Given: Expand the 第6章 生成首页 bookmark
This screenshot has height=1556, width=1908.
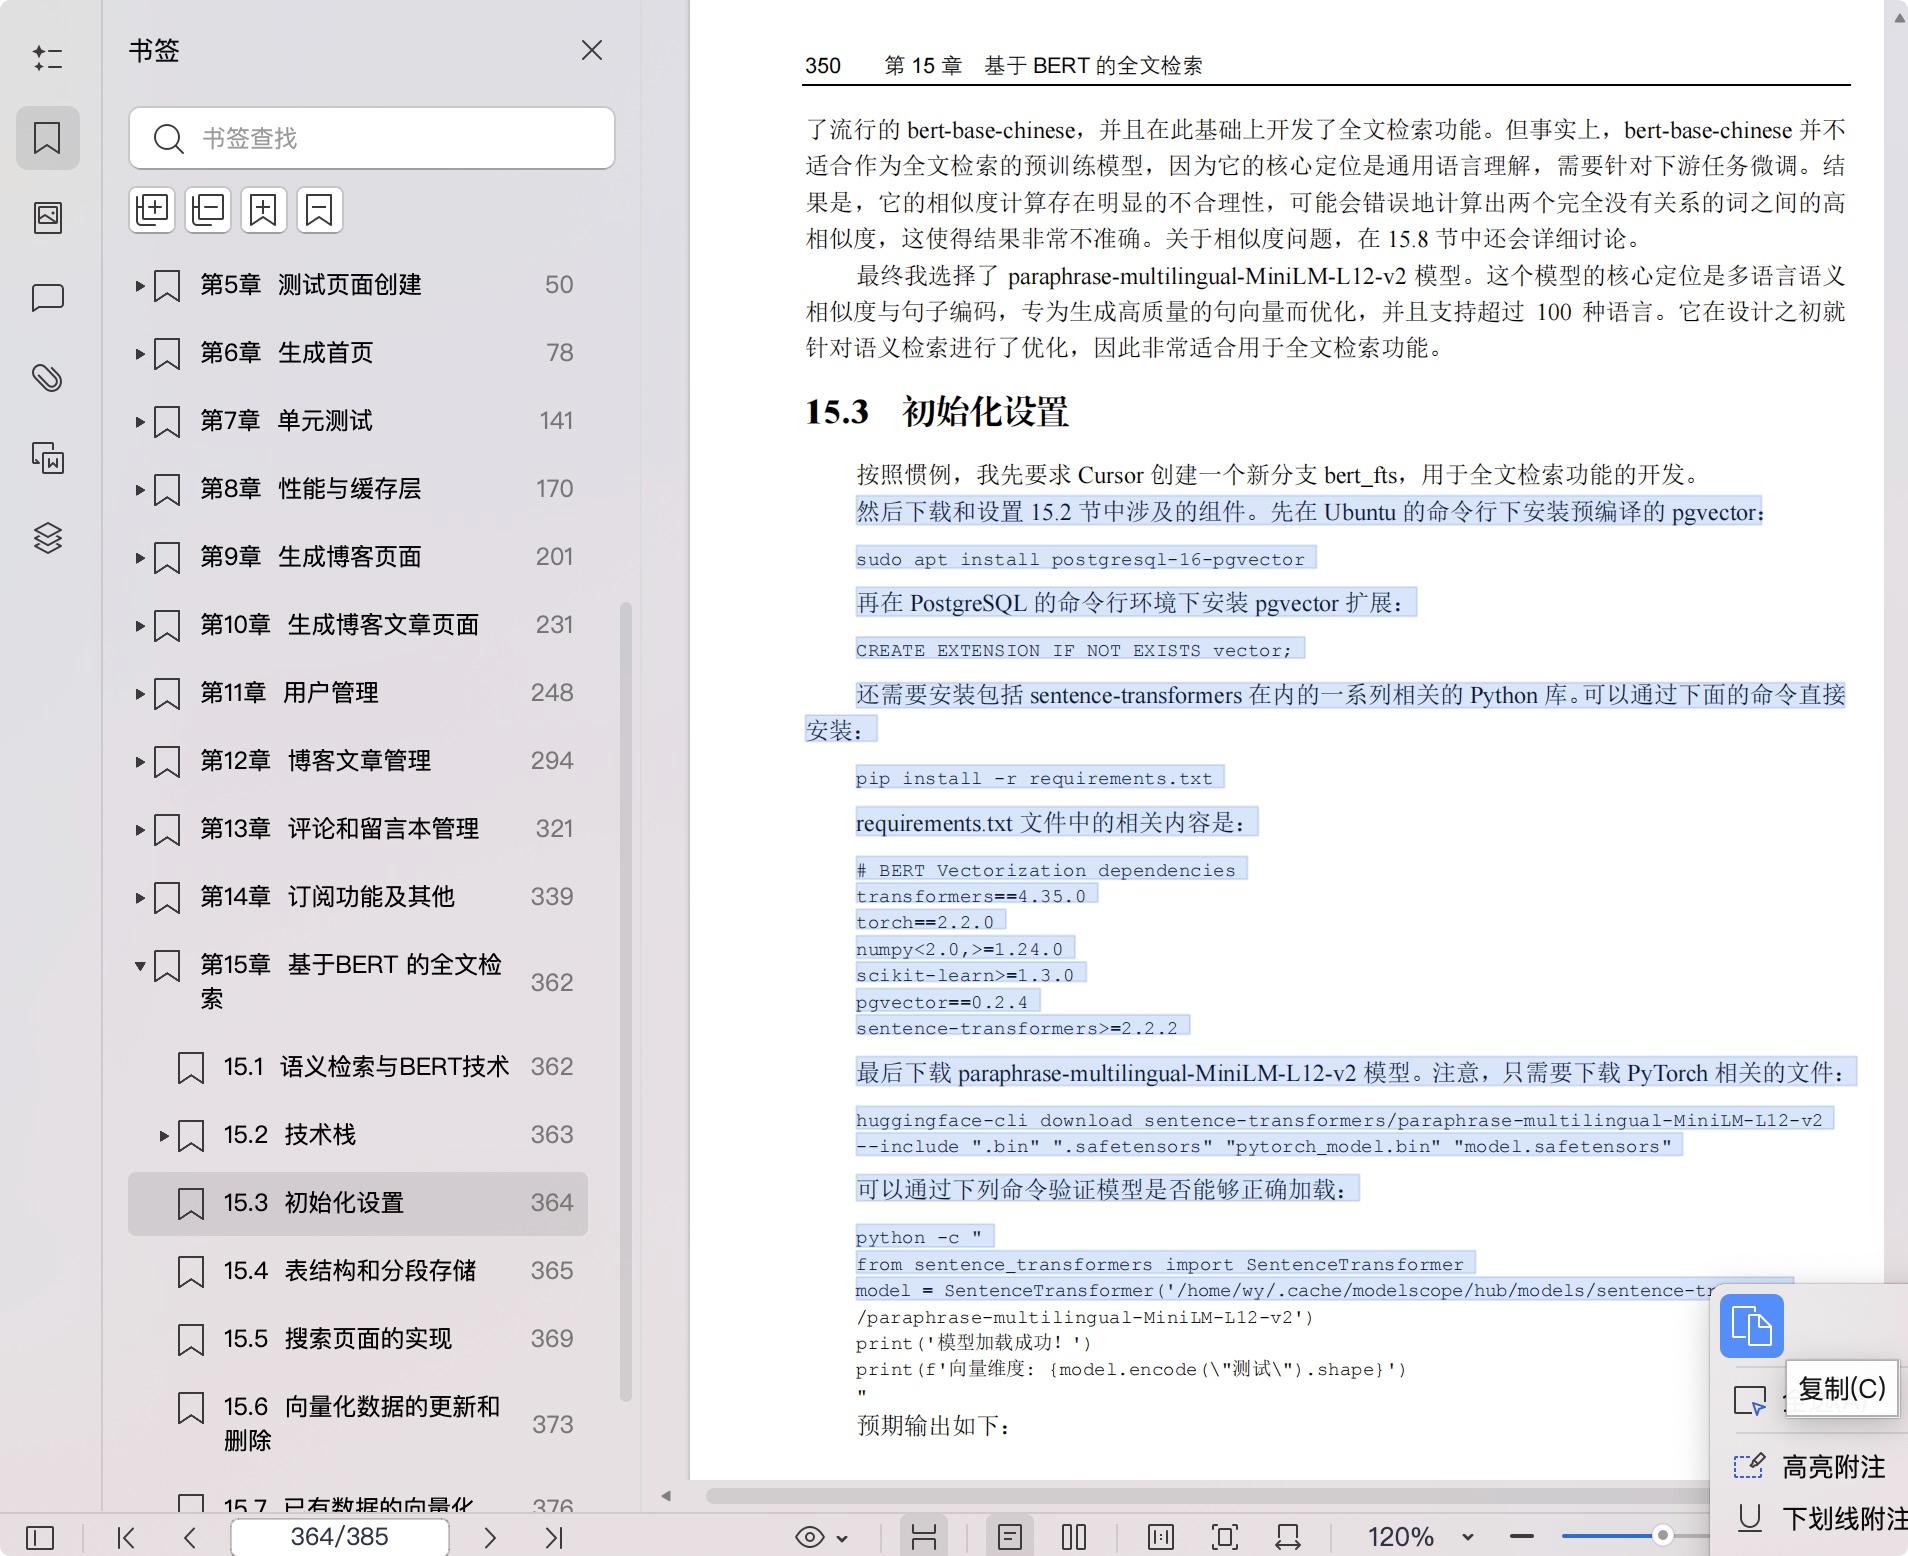Looking at the screenshot, I should tap(140, 354).
